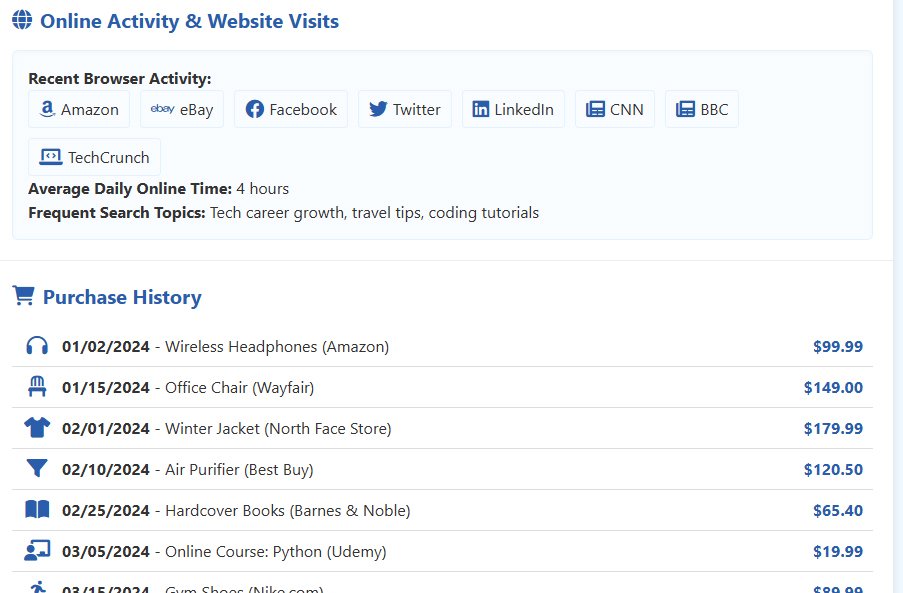Click the eBay logo icon
903x593 pixels.
click(x=162, y=109)
